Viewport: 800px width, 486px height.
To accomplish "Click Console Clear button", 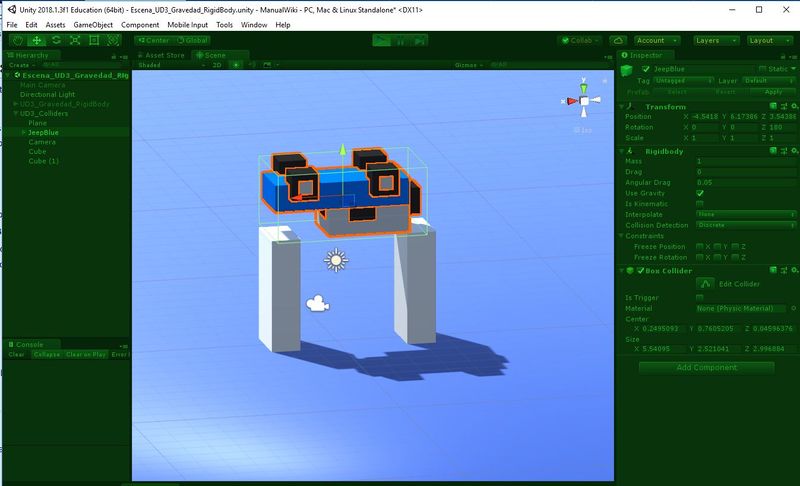I will 16,354.
